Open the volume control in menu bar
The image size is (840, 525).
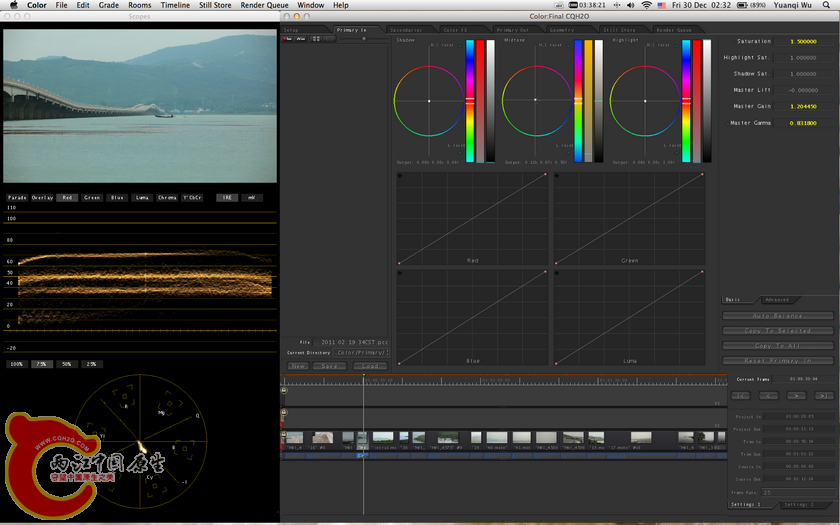click(631, 5)
